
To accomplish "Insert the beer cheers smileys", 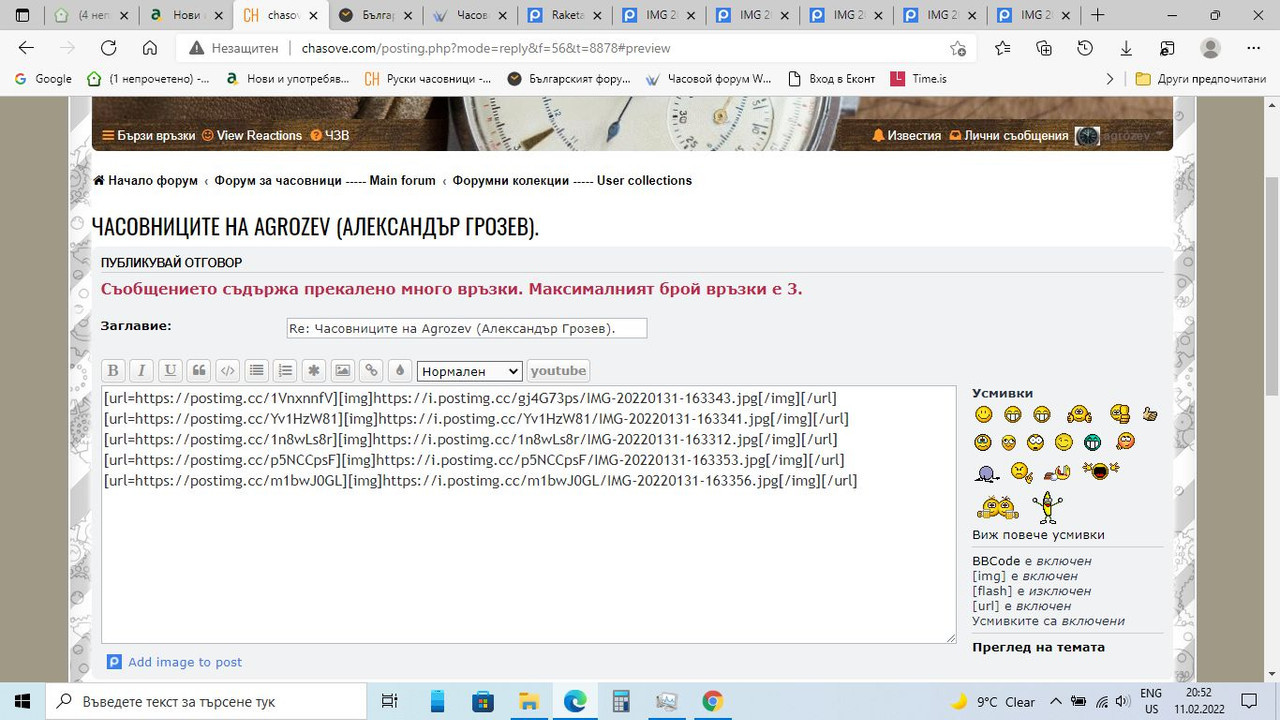I will click(997, 508).
